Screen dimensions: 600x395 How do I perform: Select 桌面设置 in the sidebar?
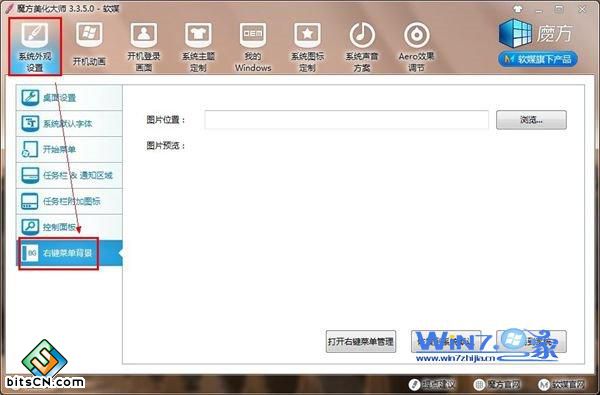69,98
